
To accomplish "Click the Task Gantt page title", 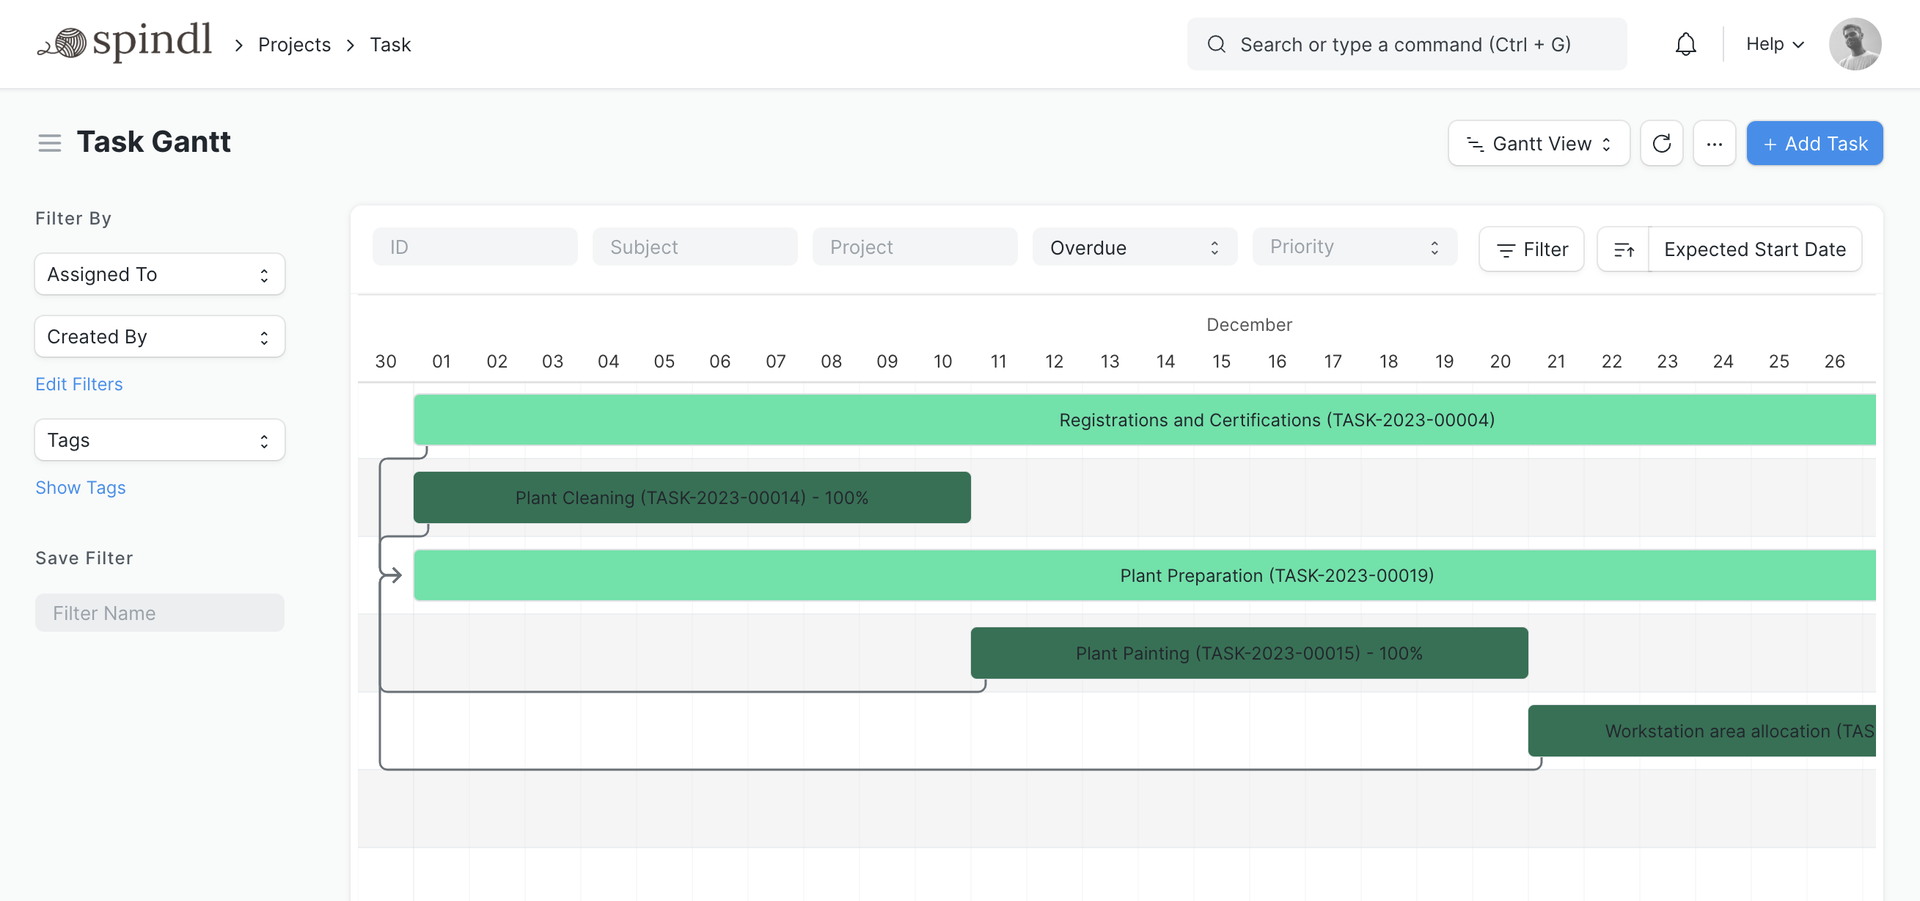I will tap(154, 142).
